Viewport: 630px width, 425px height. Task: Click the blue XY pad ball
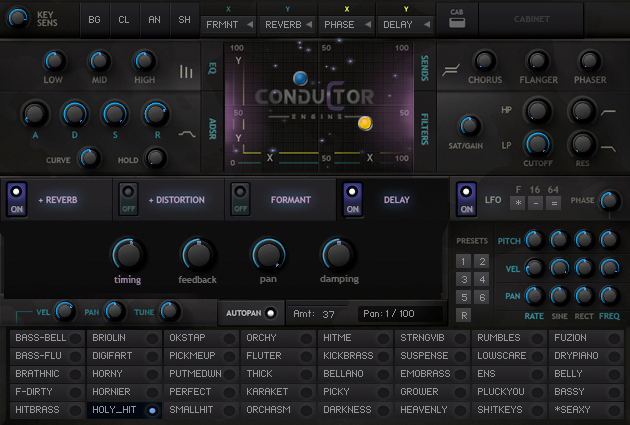pyautogui.click(x=300, y=78)
